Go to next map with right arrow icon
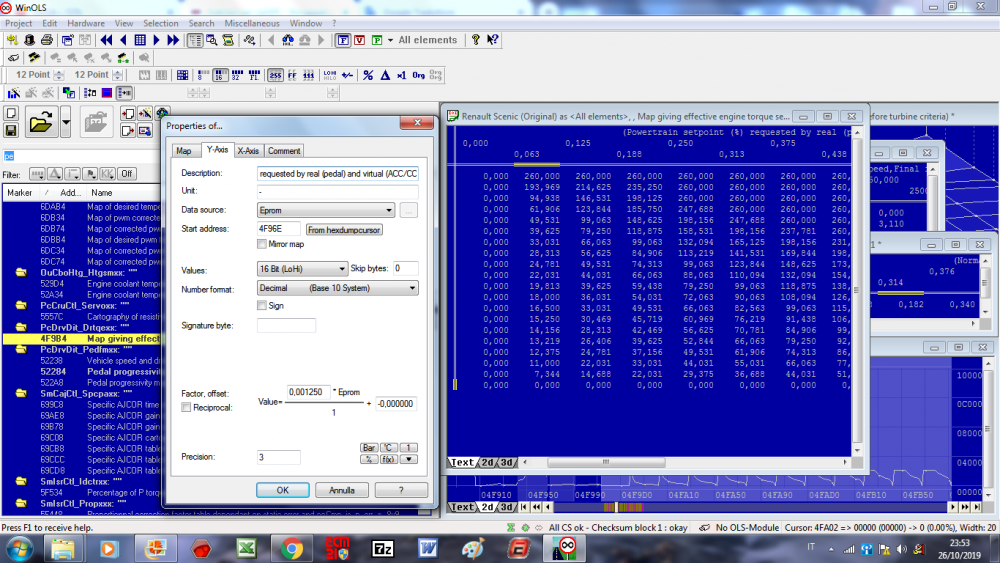Image resolution: width=1000 pixels, height=563 pixels. pyautogui.click(x=156, y=40)
